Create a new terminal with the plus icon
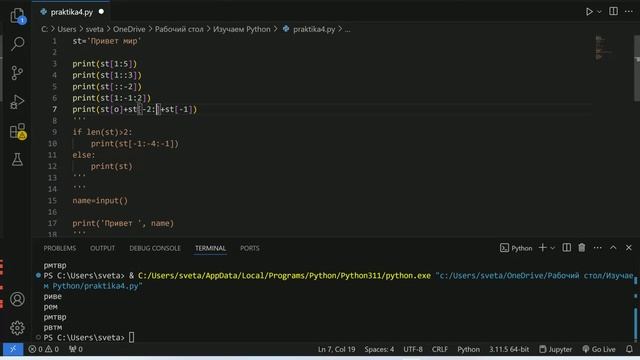The height and width of the screenshot is (360, 640). [x=542, y=247]
